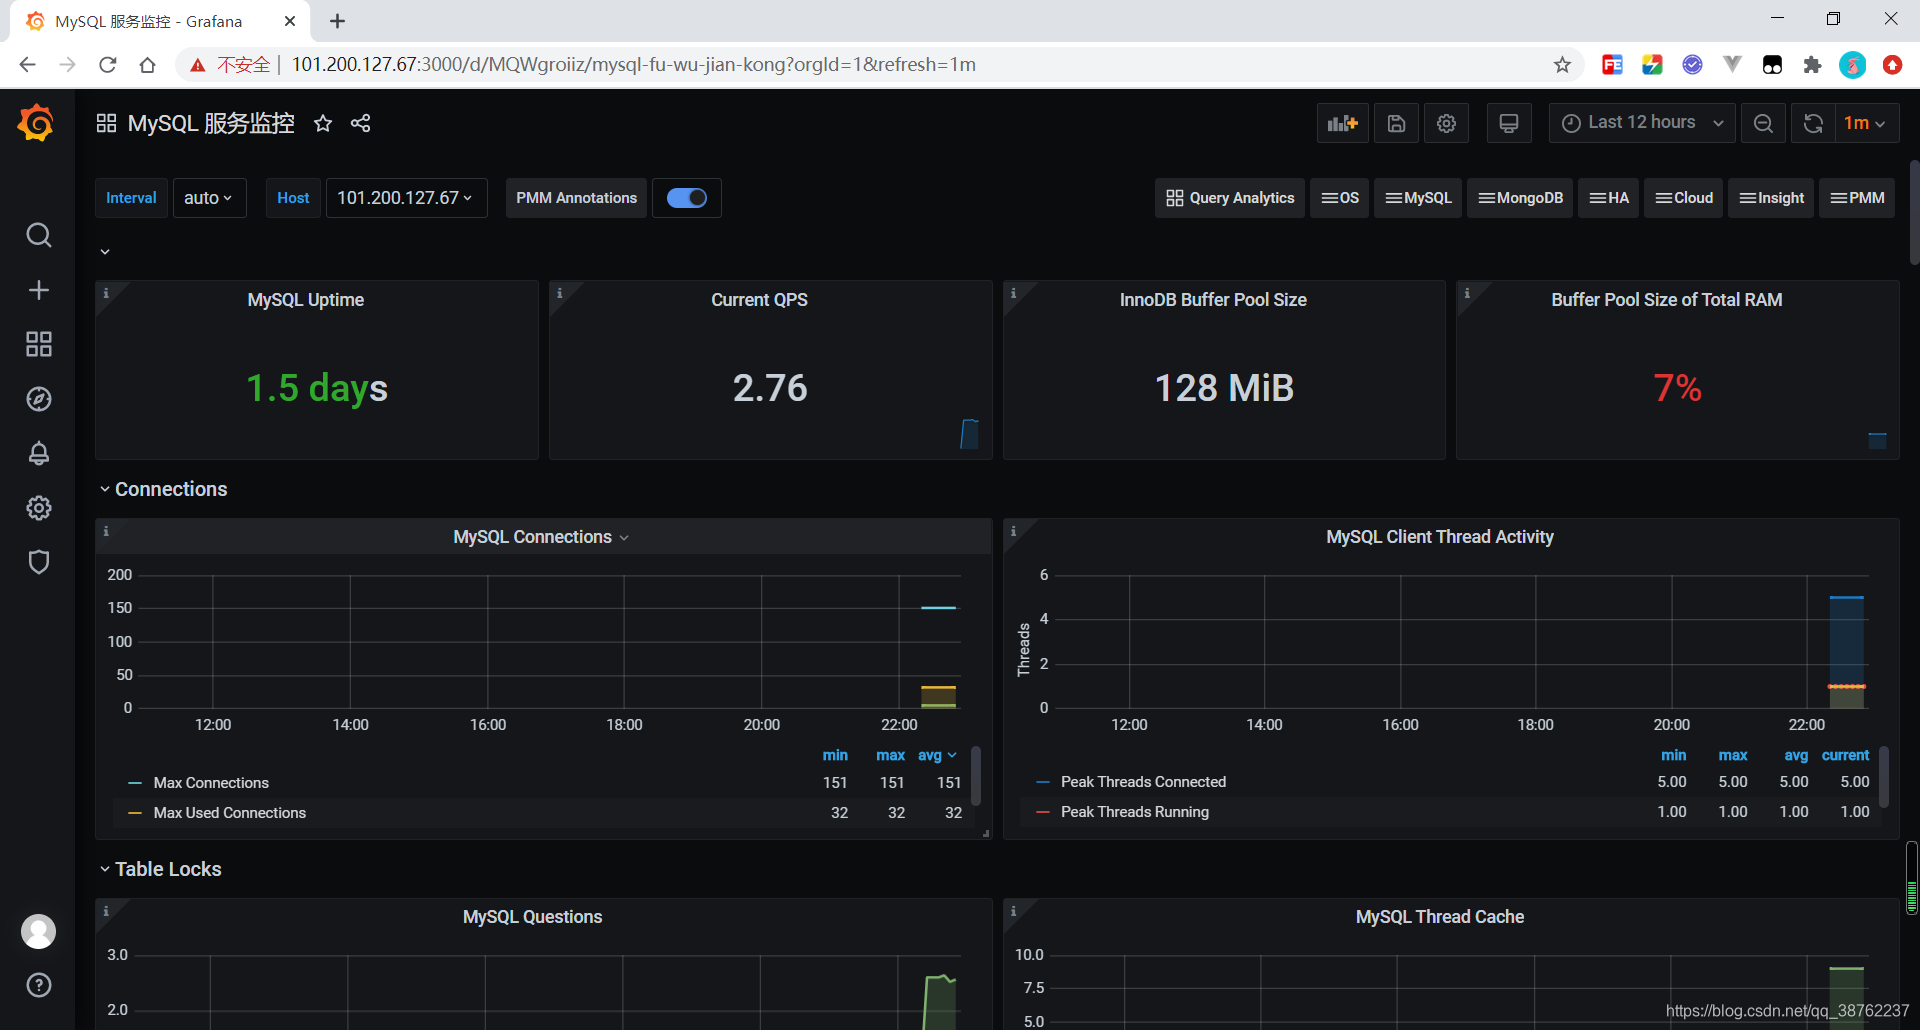Click the browser address bar URL
Screen dimensions: 1920x1030
(634, 65)
